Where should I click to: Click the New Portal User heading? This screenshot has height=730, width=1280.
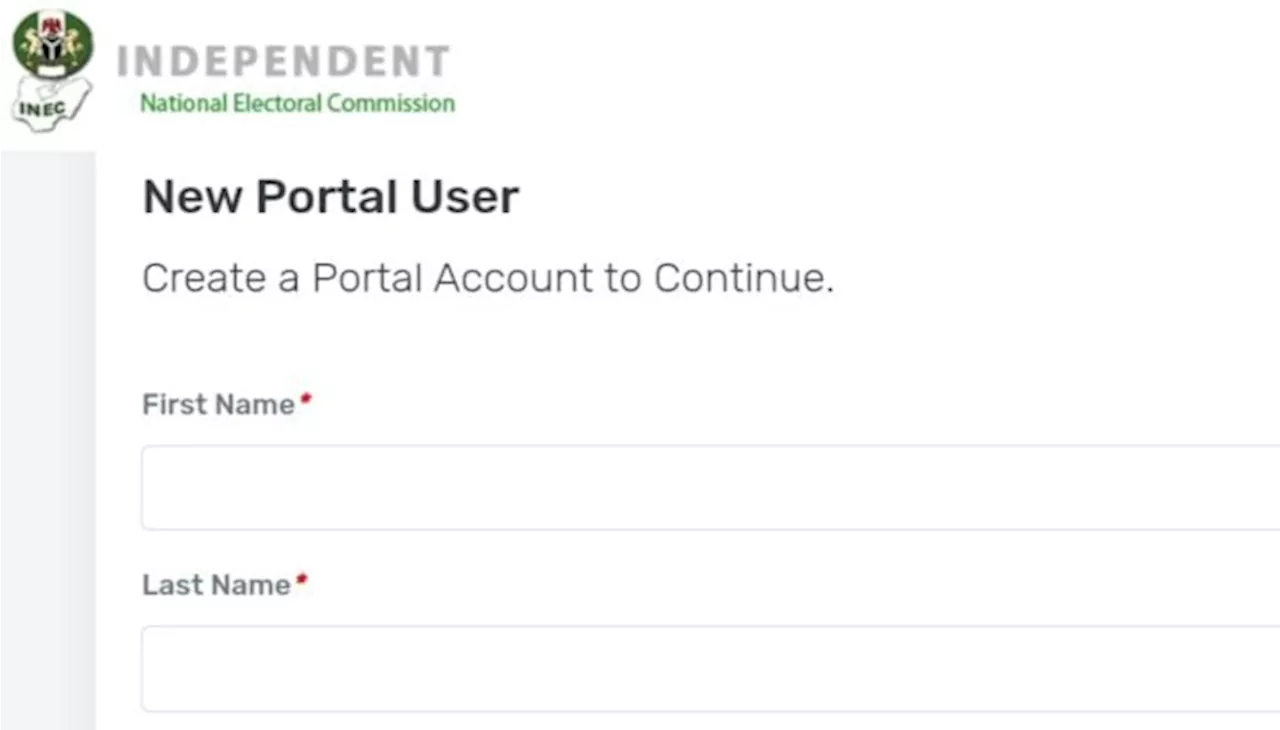(x=331, y=197)
